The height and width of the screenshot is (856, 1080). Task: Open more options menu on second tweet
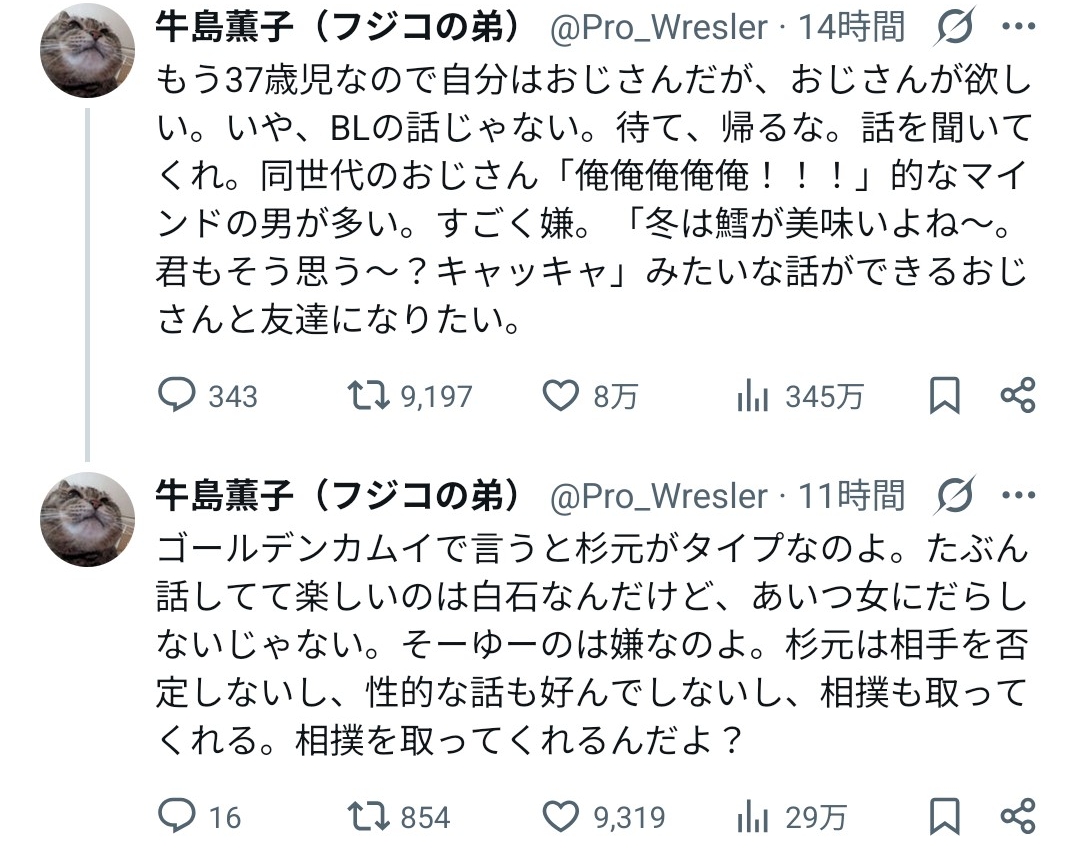click(1018, 496)
